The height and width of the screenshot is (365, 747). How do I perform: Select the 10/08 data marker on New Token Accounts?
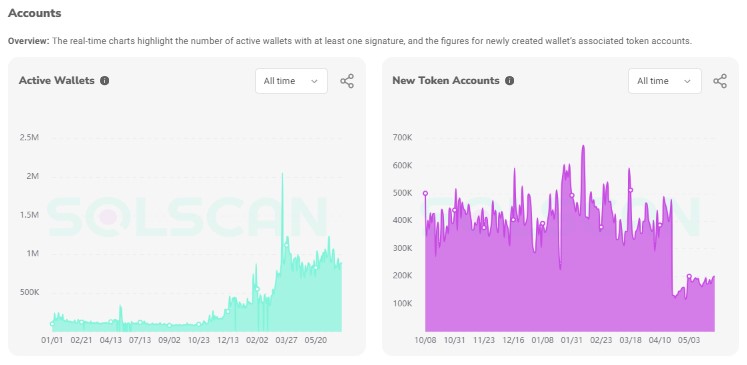(425, 193)
